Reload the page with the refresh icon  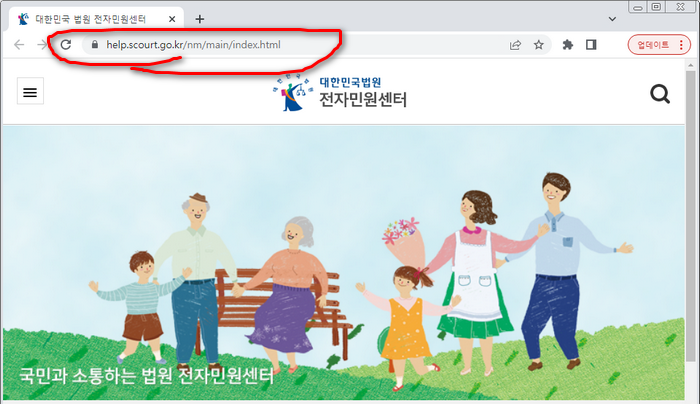66,45
